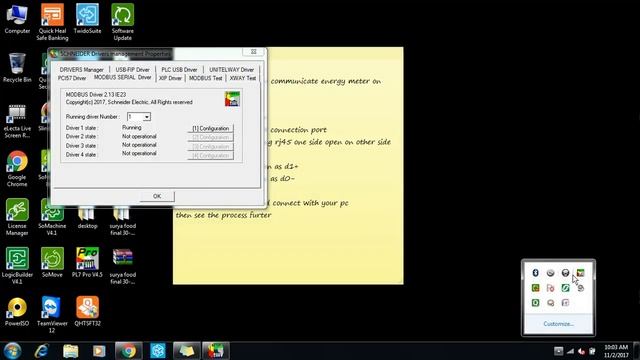Launch the TwidoSuite desktop shortcut
The height and width of the screenshot is (360, 640).
click(87, 19)
